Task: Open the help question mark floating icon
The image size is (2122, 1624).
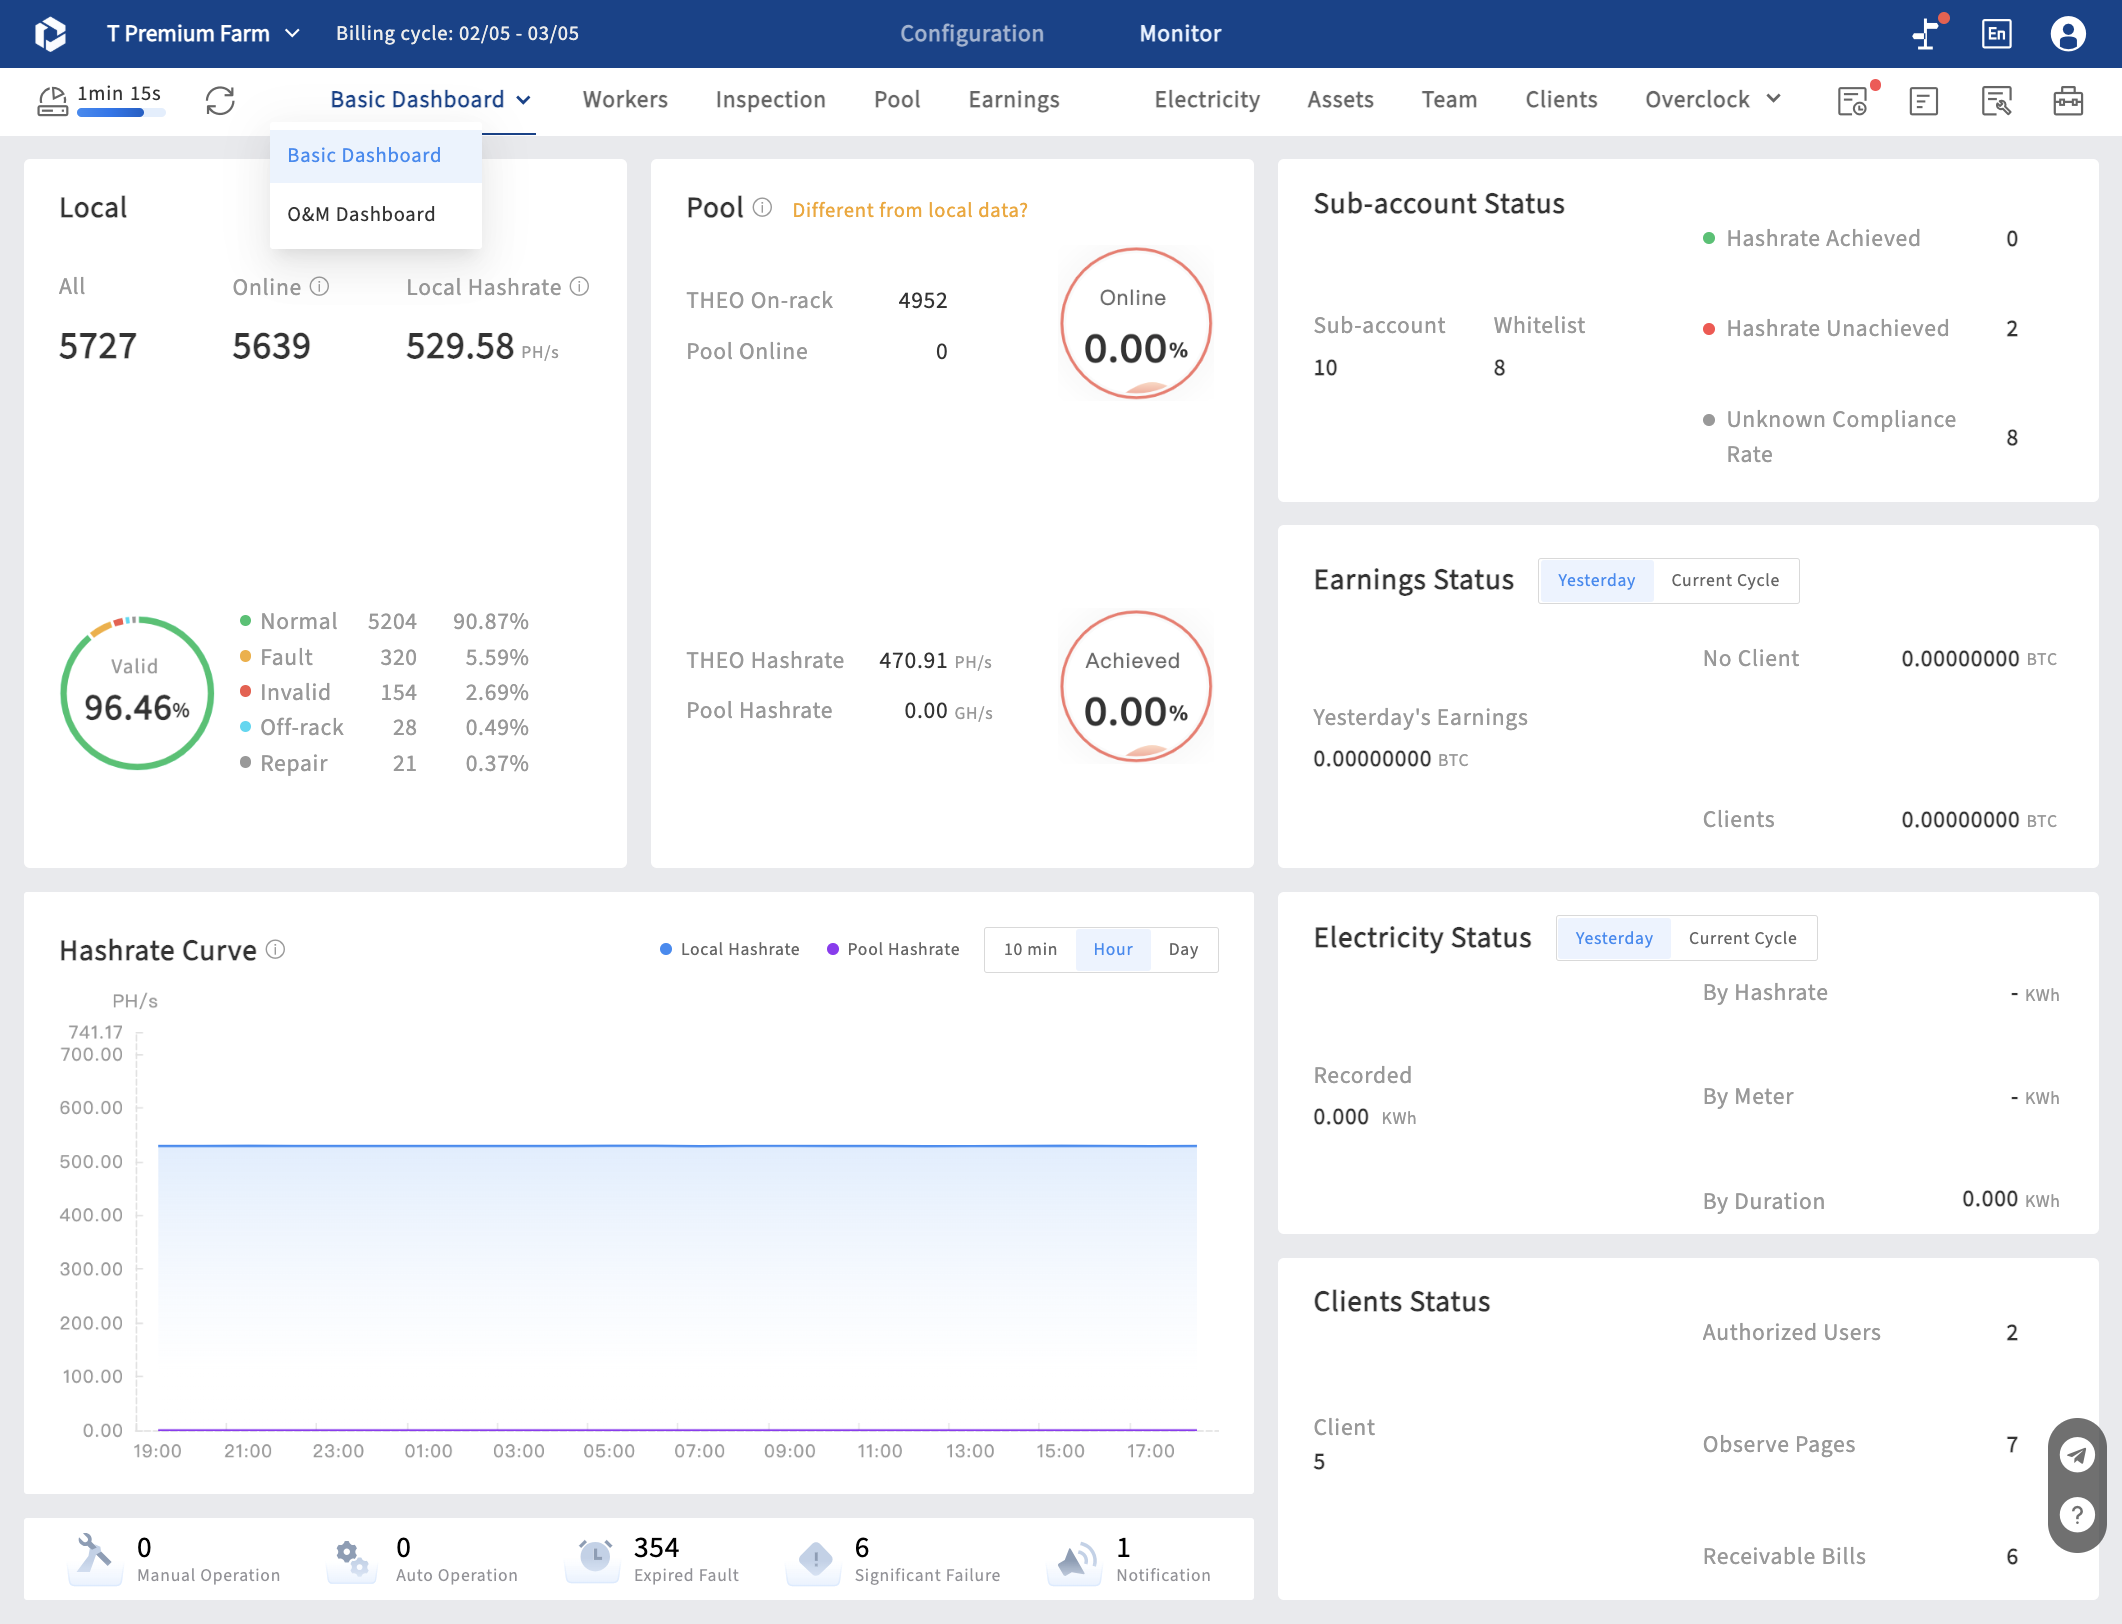Action: (2077, 1515)
